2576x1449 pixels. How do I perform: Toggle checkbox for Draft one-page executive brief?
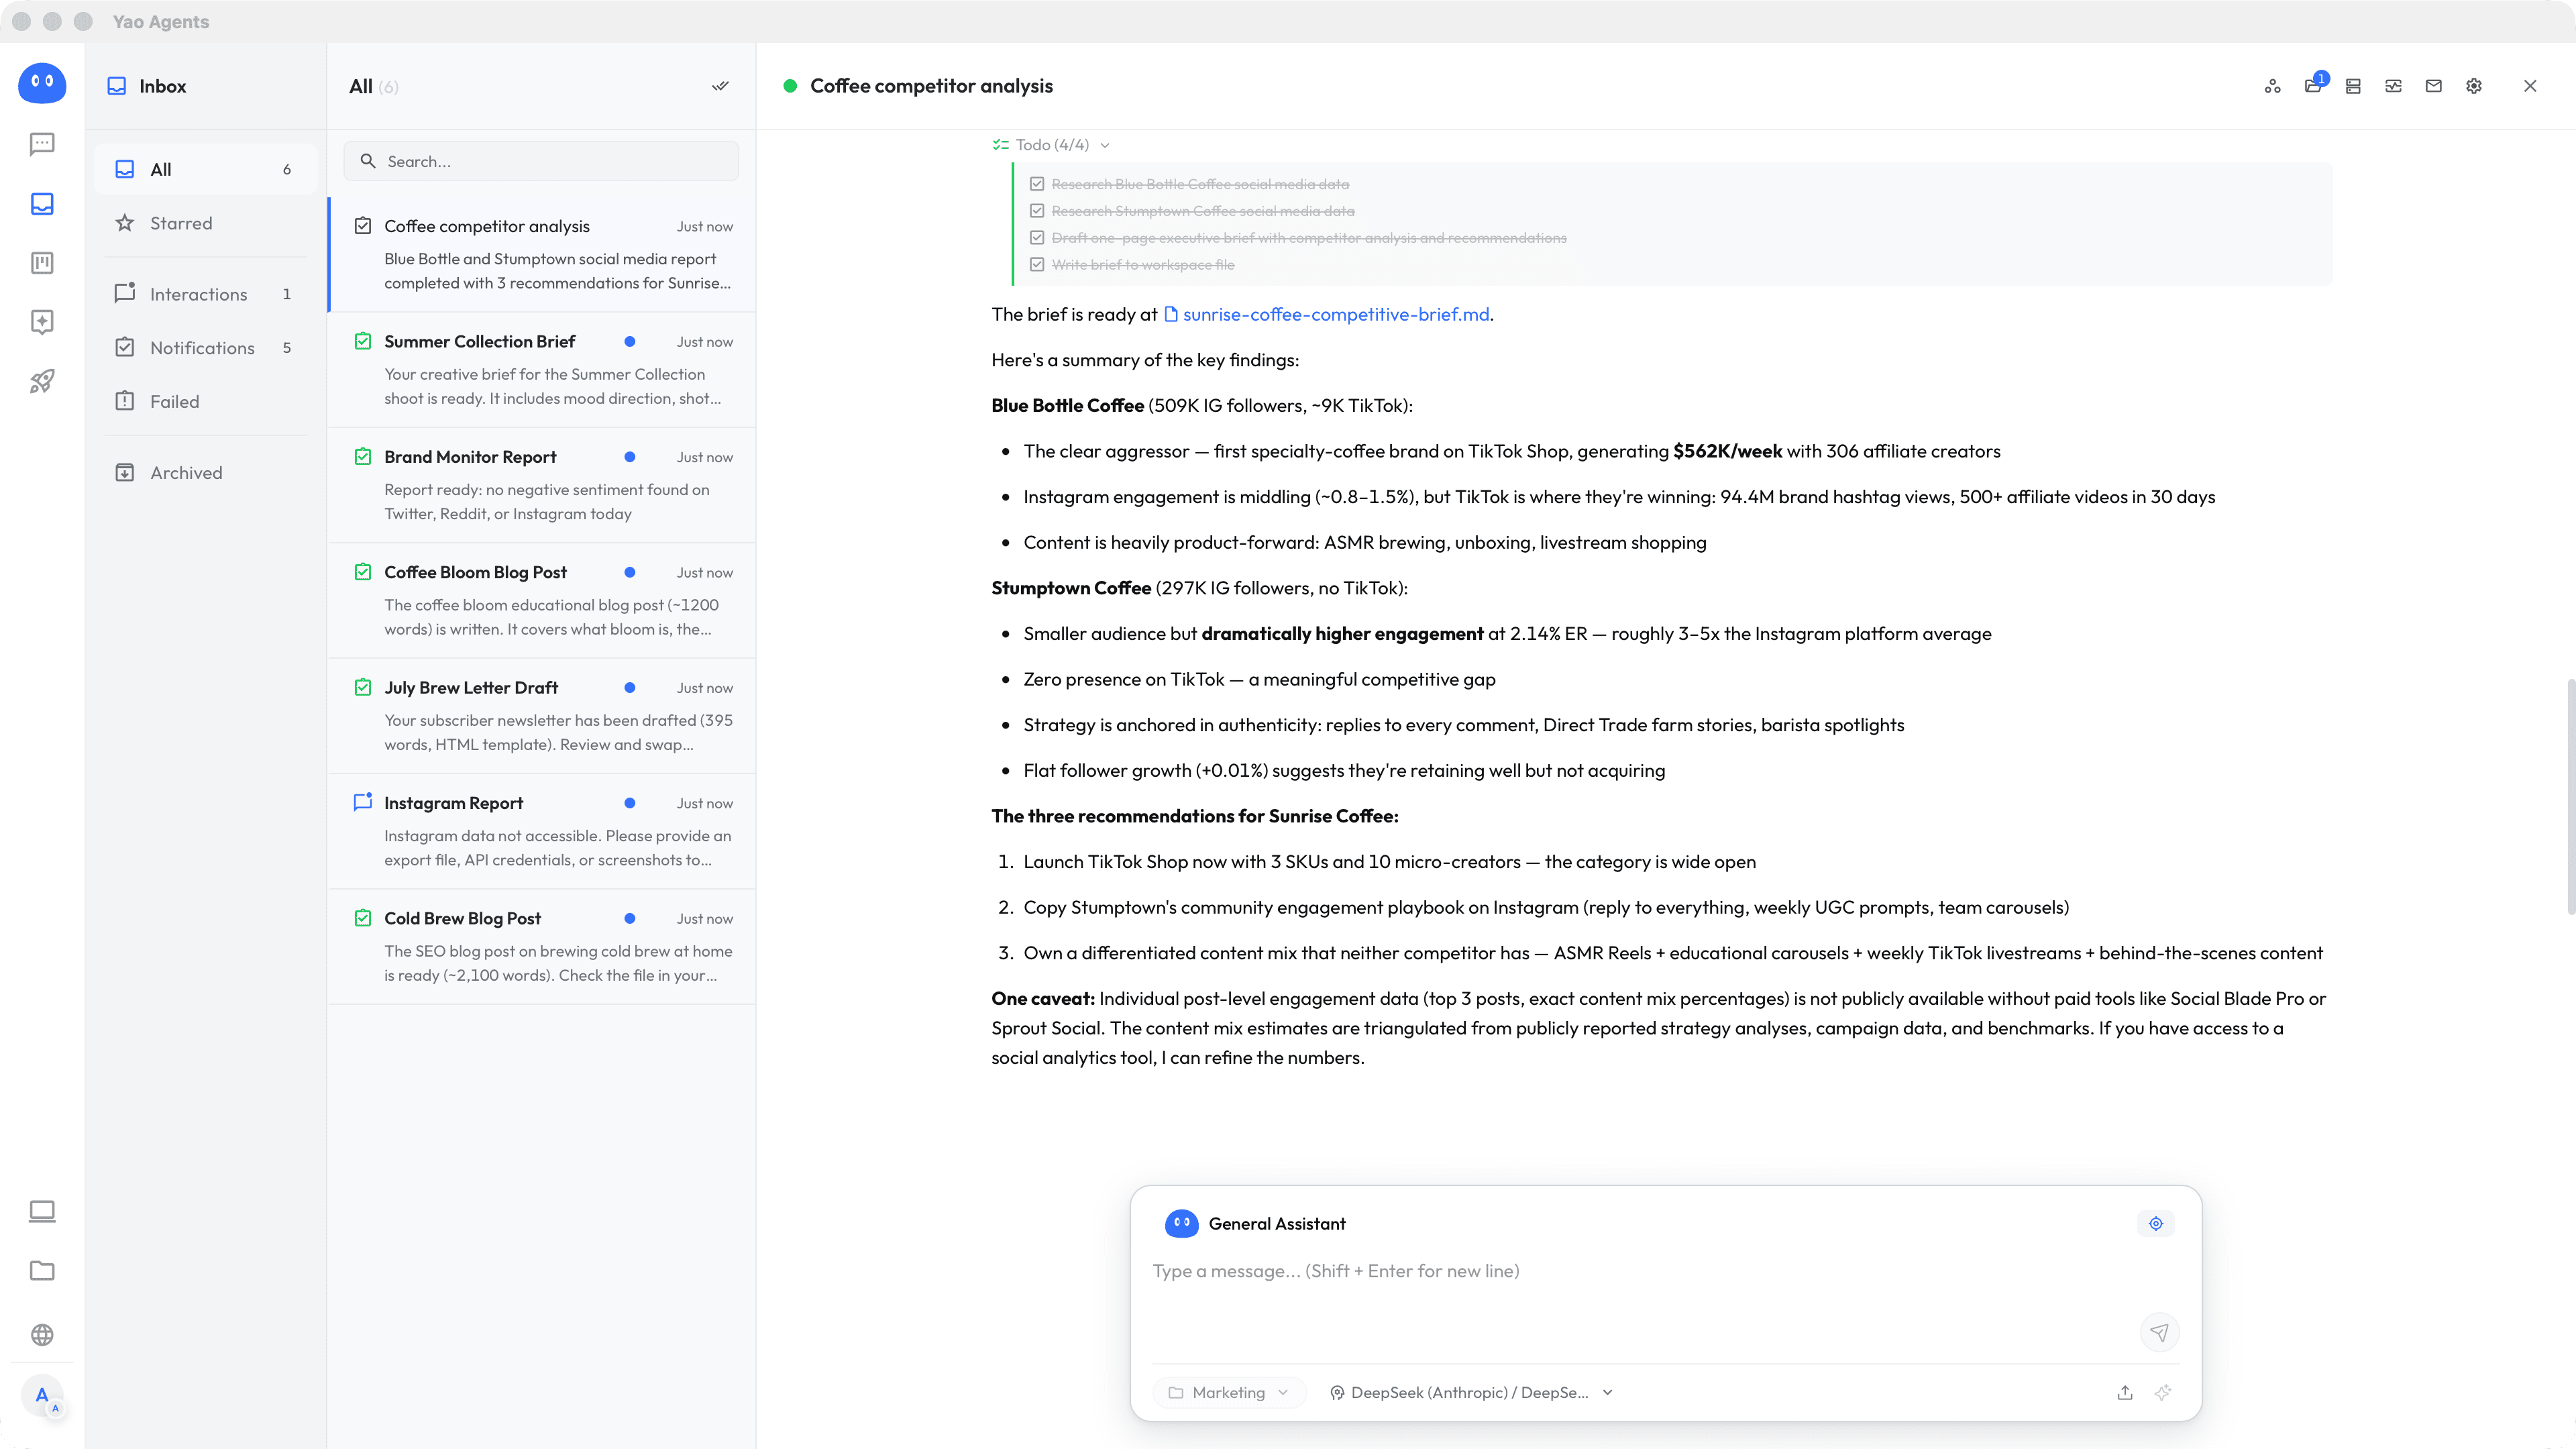click(x=1037, y=238)
